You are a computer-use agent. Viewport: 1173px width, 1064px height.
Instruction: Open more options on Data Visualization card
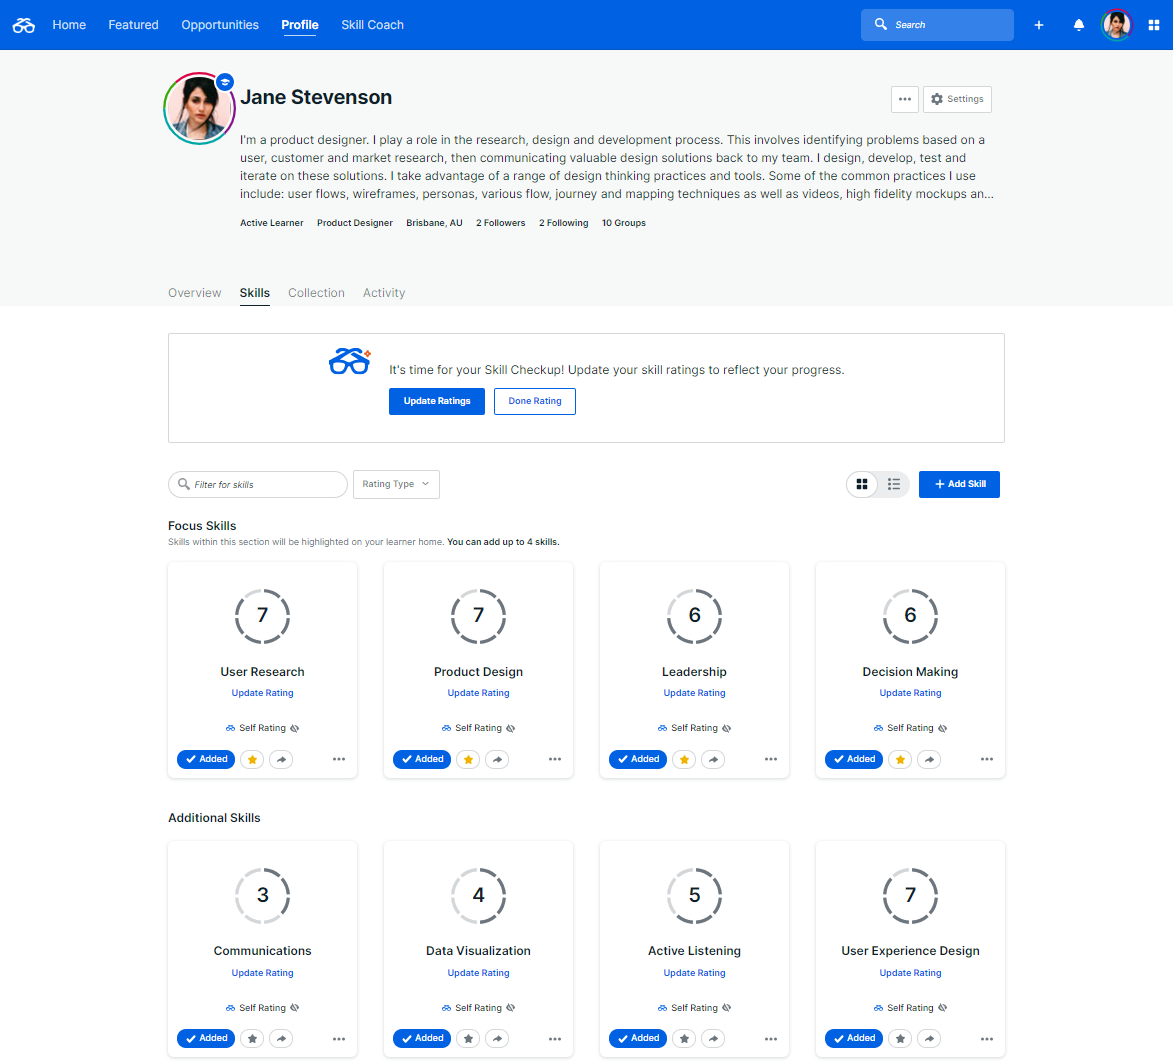coord(555,1038)
